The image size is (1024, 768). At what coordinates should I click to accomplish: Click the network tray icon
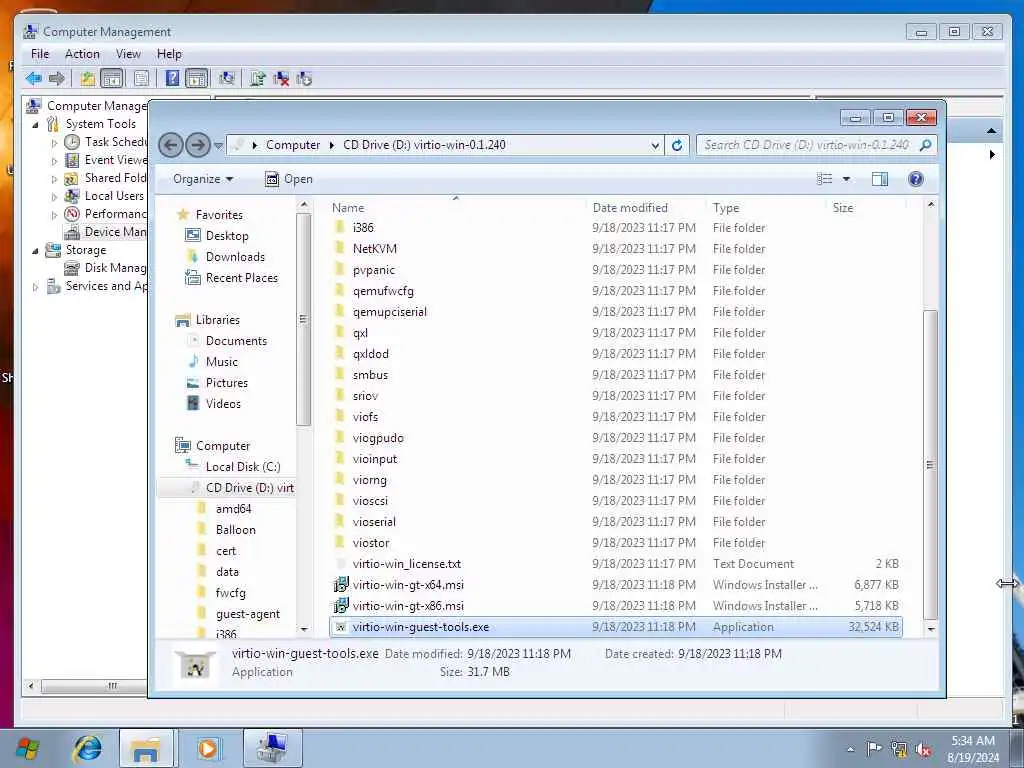click(x=899, y=749)
